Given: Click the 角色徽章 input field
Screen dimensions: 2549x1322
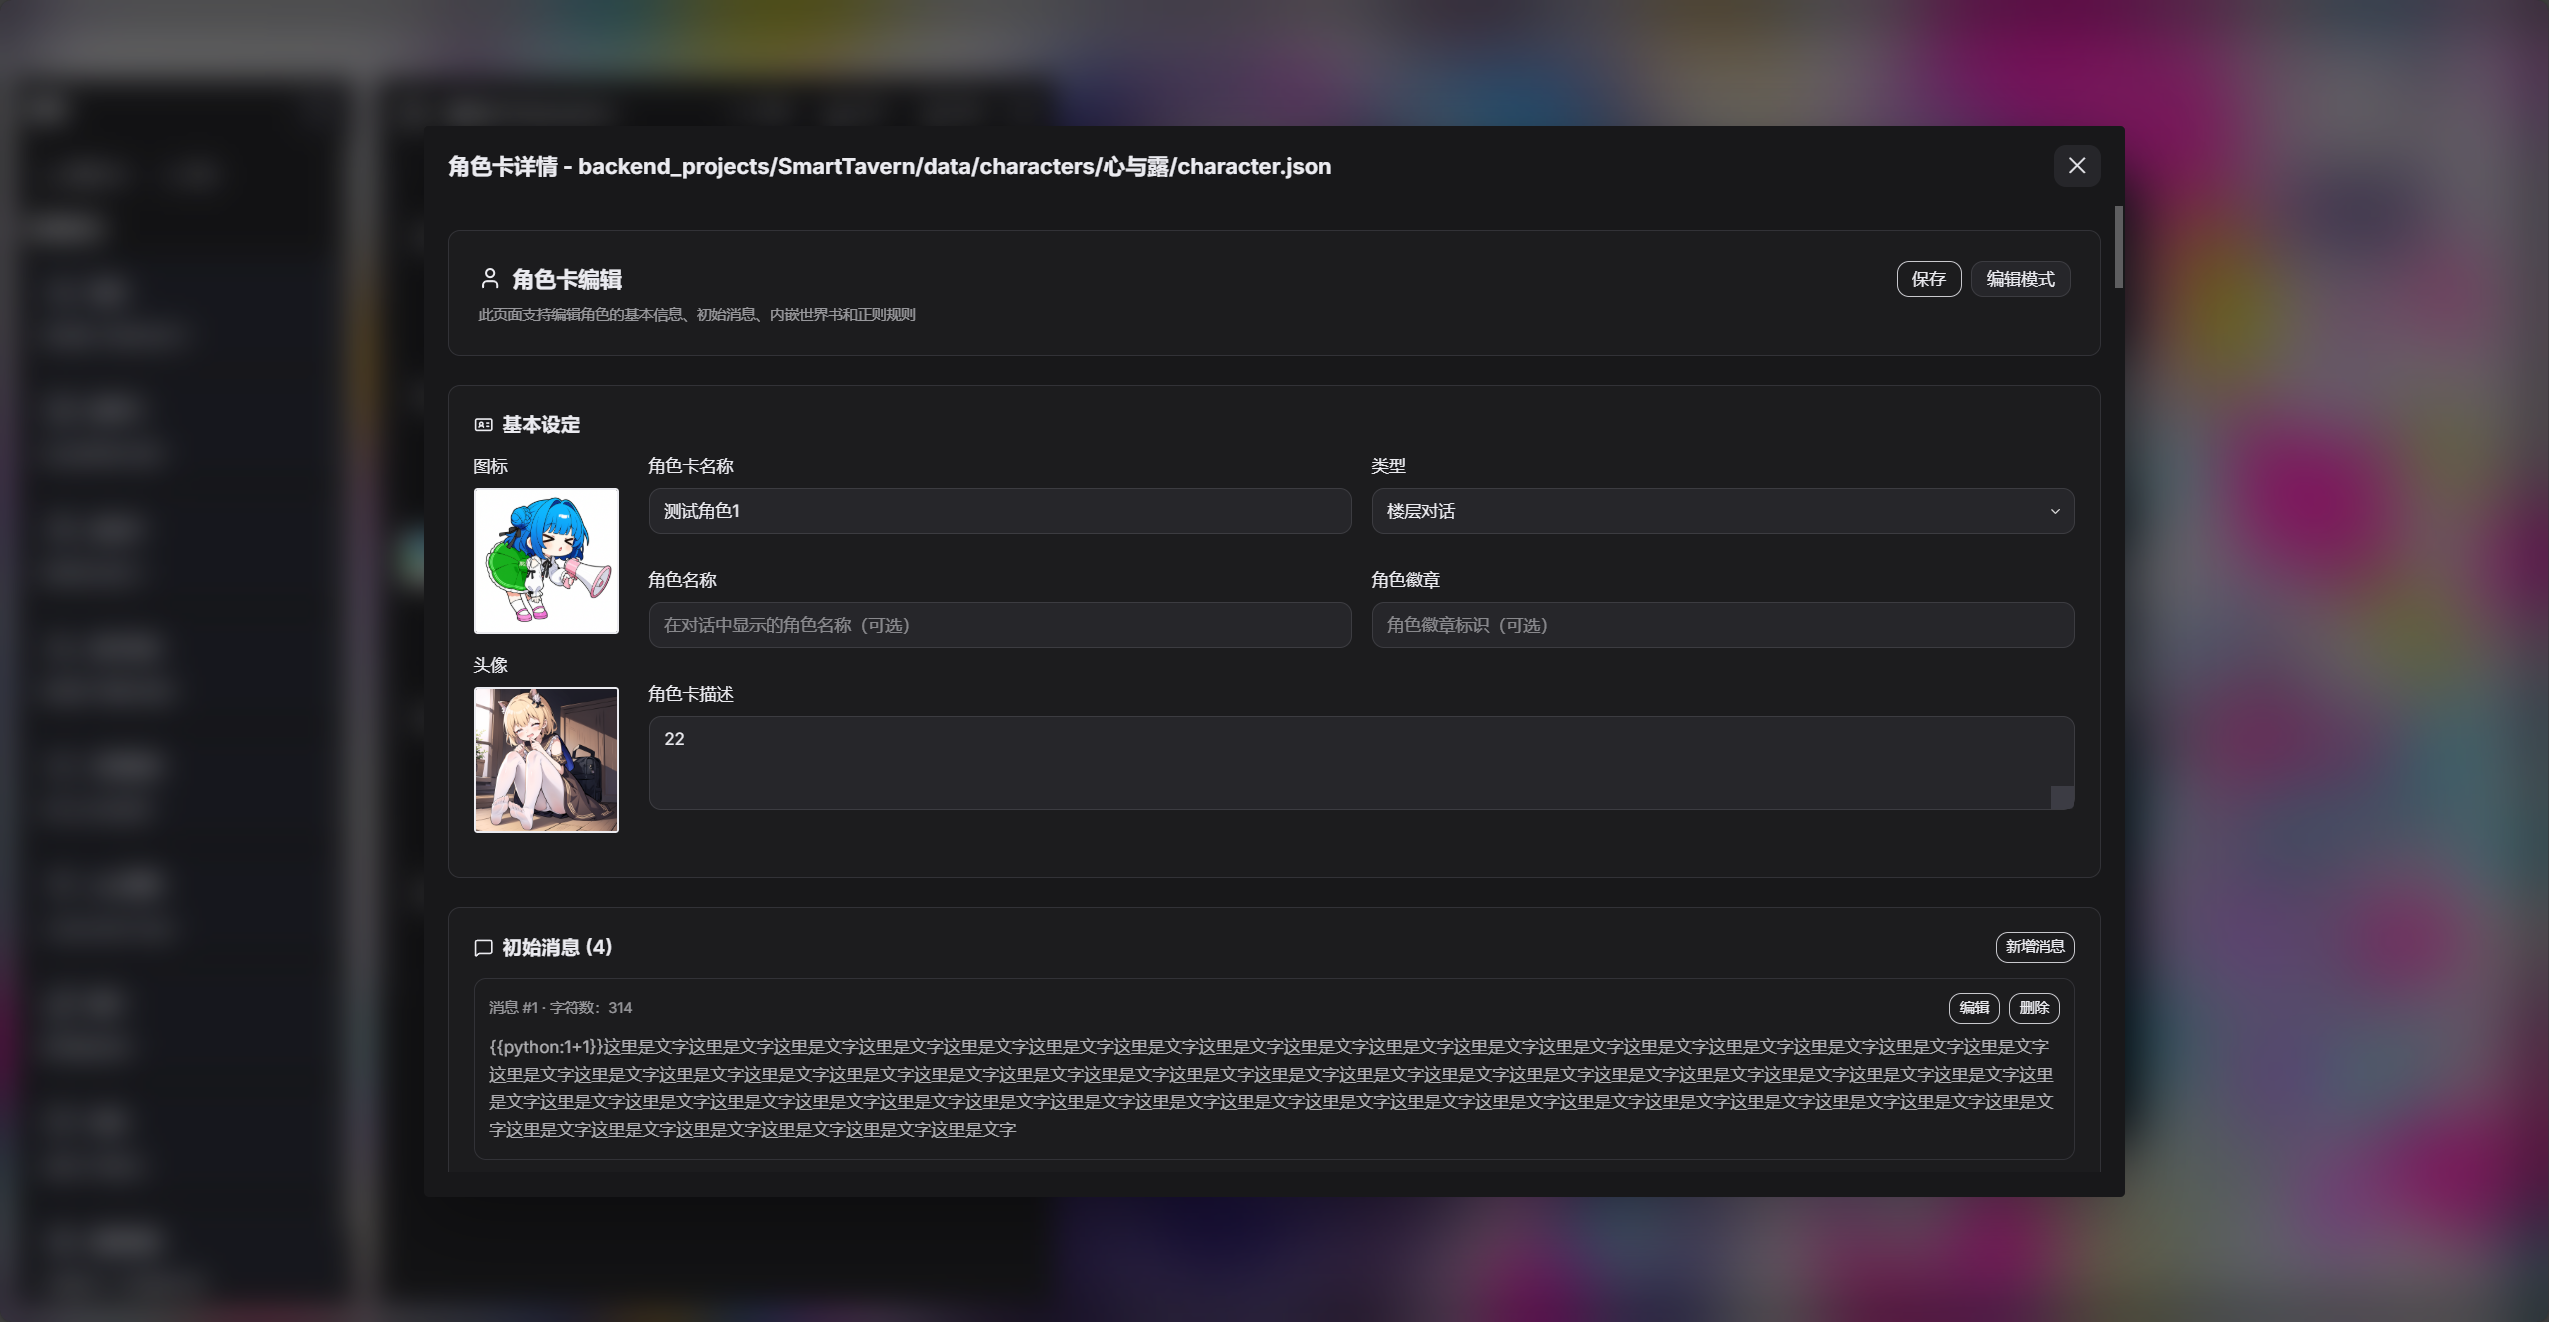Looking at the screenshot, I should point(1722,625).
